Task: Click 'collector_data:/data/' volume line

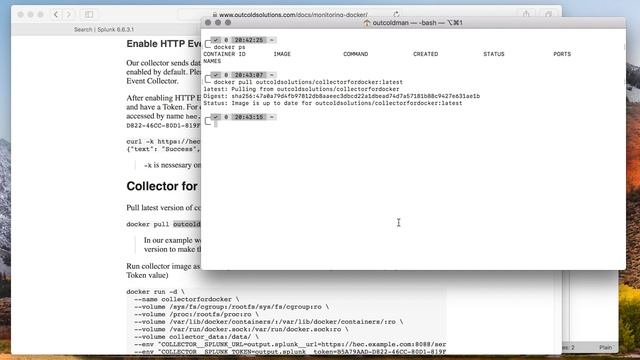Action: pyautogui.click(x=196, y=337)
